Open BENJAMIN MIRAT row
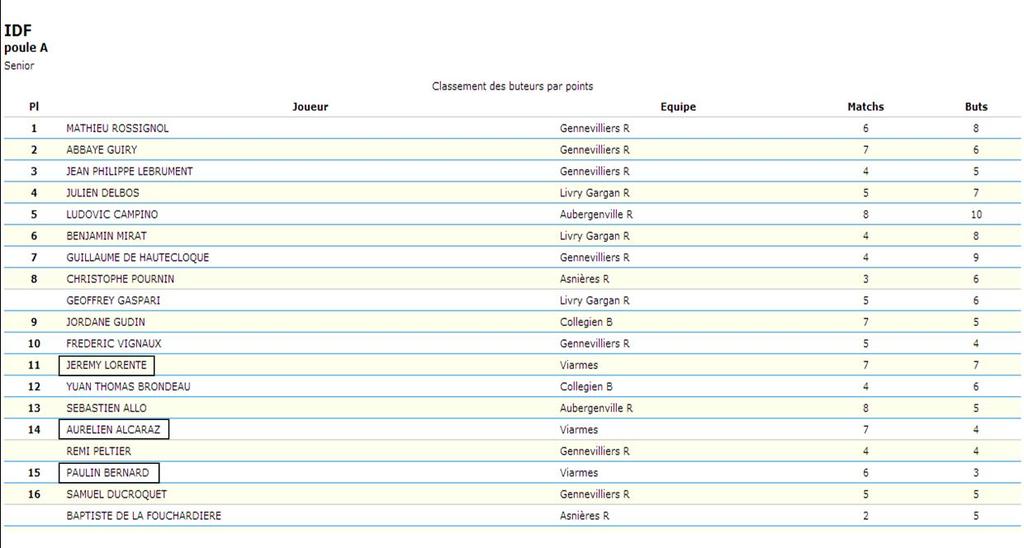This screenshot has width=1024, height=548. [x=106, y=236]
